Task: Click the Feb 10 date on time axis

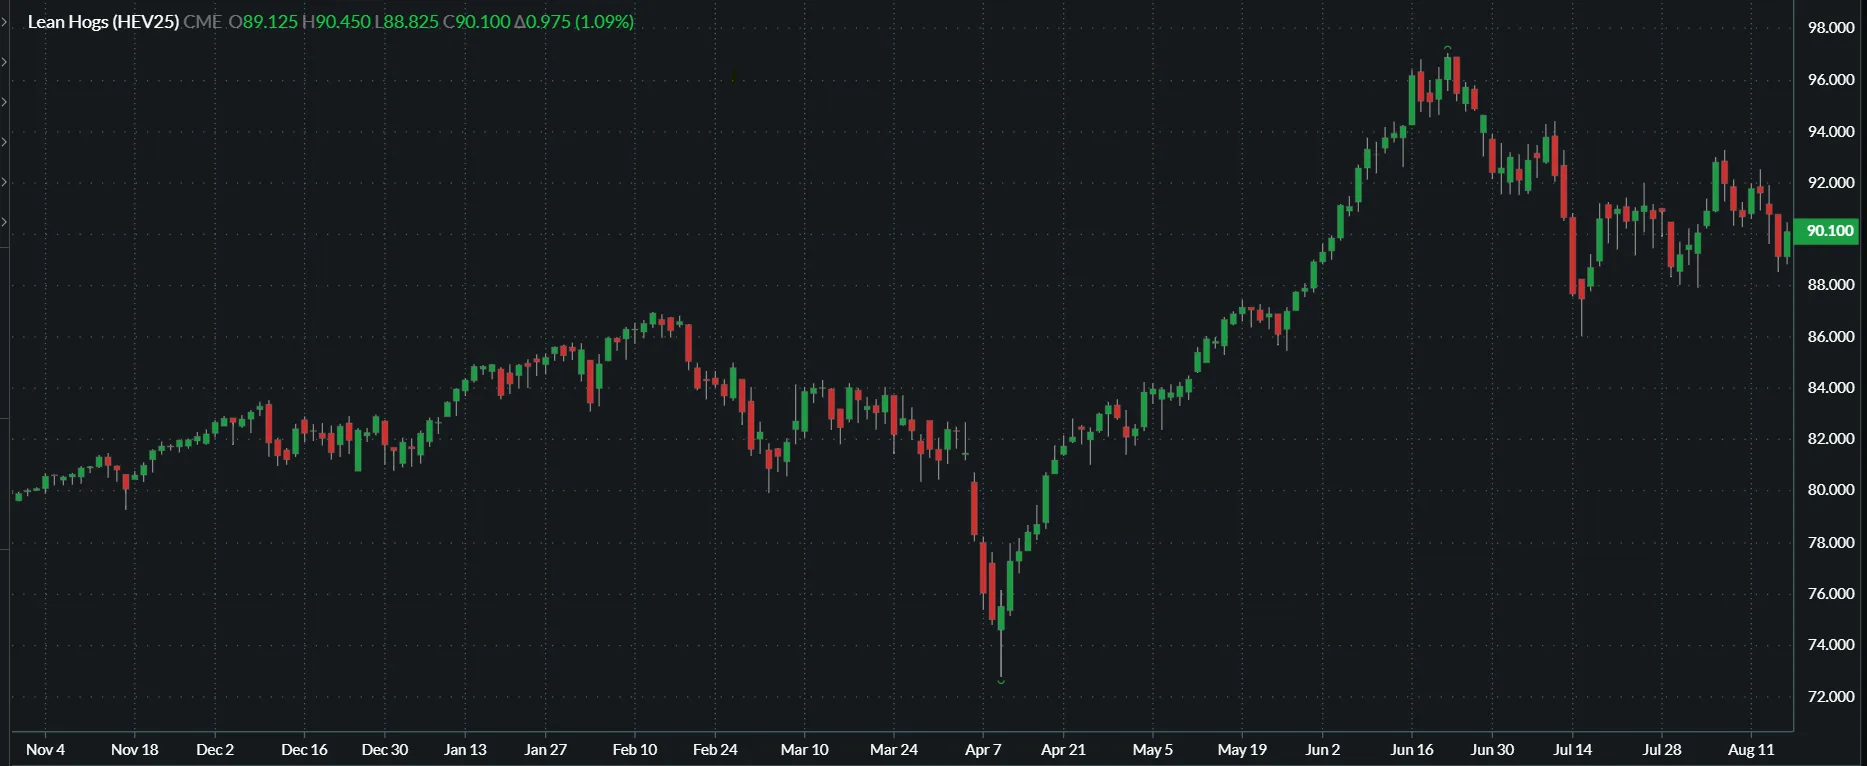Action: click(x=635, y=750)
